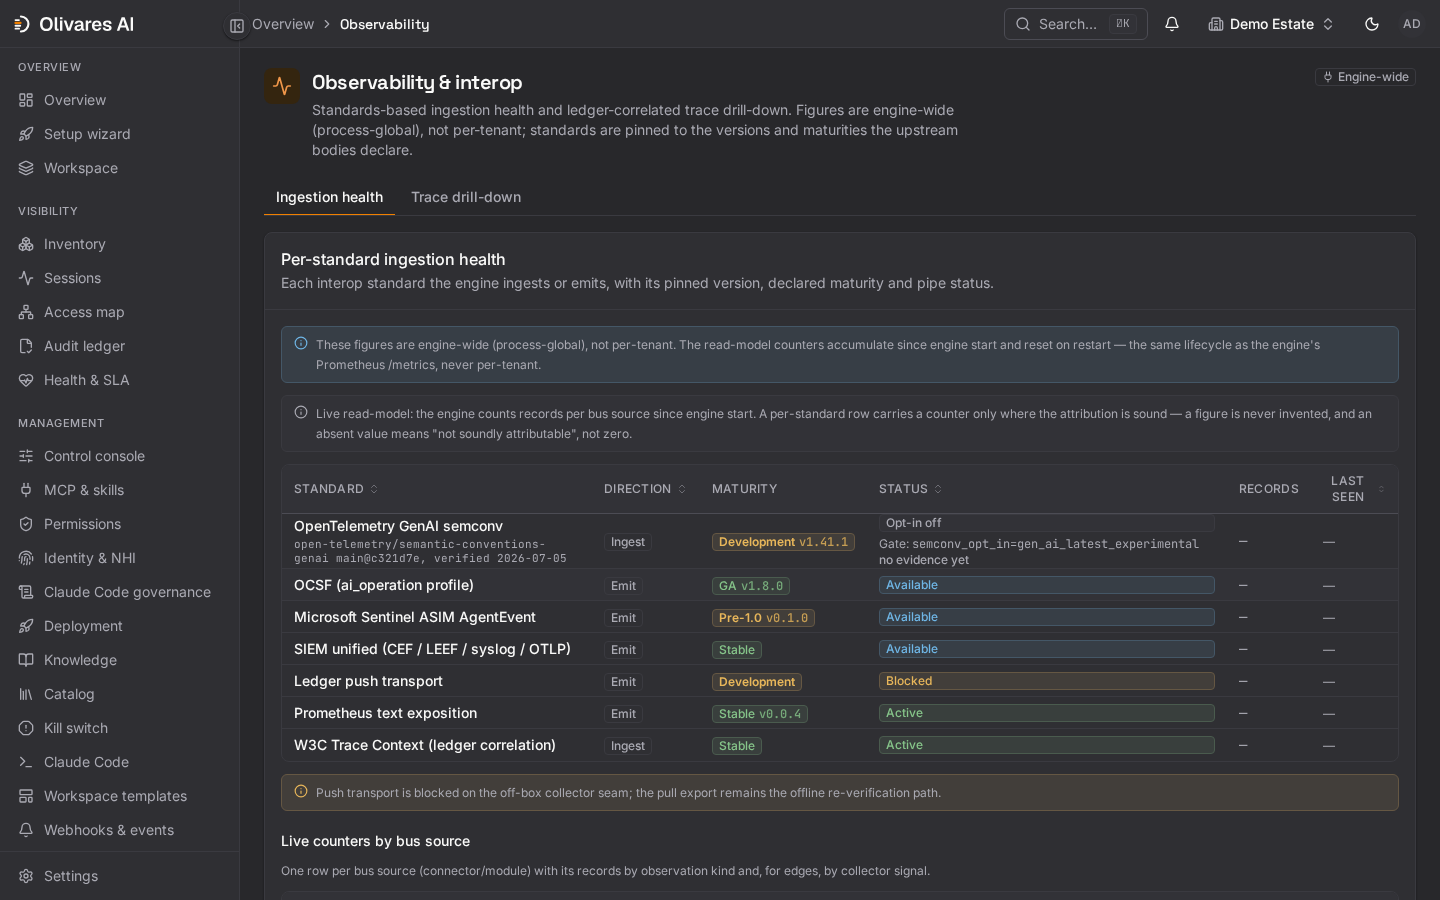Click the Webhooks & events bell icon
Image resolution: width=1440 pixels, height=900 pixels.
click(x=26, y=830)
